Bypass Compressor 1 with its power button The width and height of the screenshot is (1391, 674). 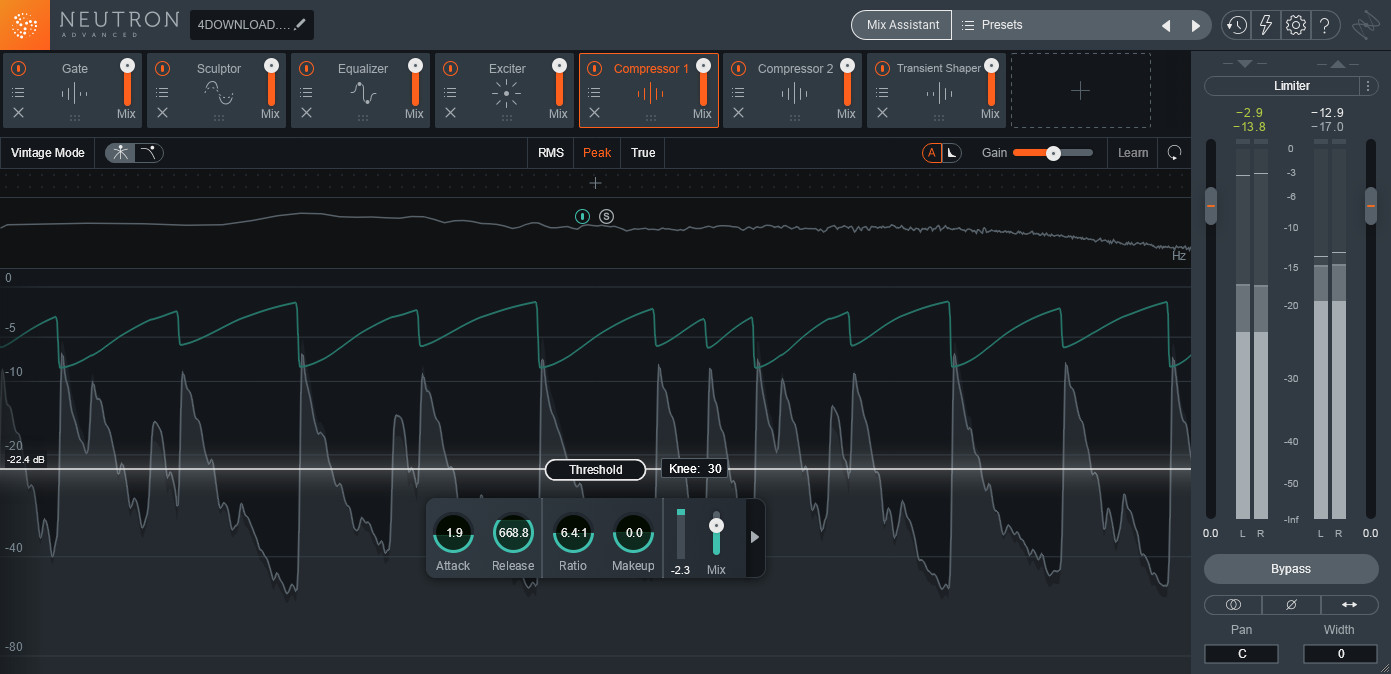[594, 69]
